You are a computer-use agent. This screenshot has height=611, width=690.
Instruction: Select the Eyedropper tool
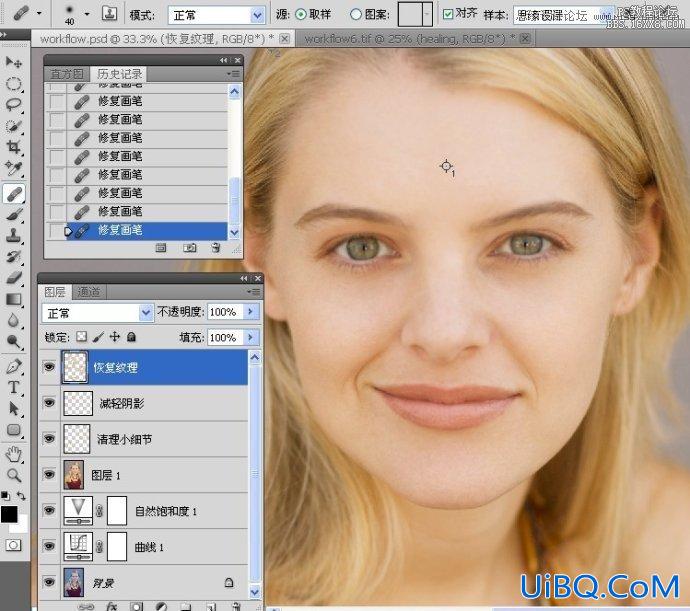14,169
